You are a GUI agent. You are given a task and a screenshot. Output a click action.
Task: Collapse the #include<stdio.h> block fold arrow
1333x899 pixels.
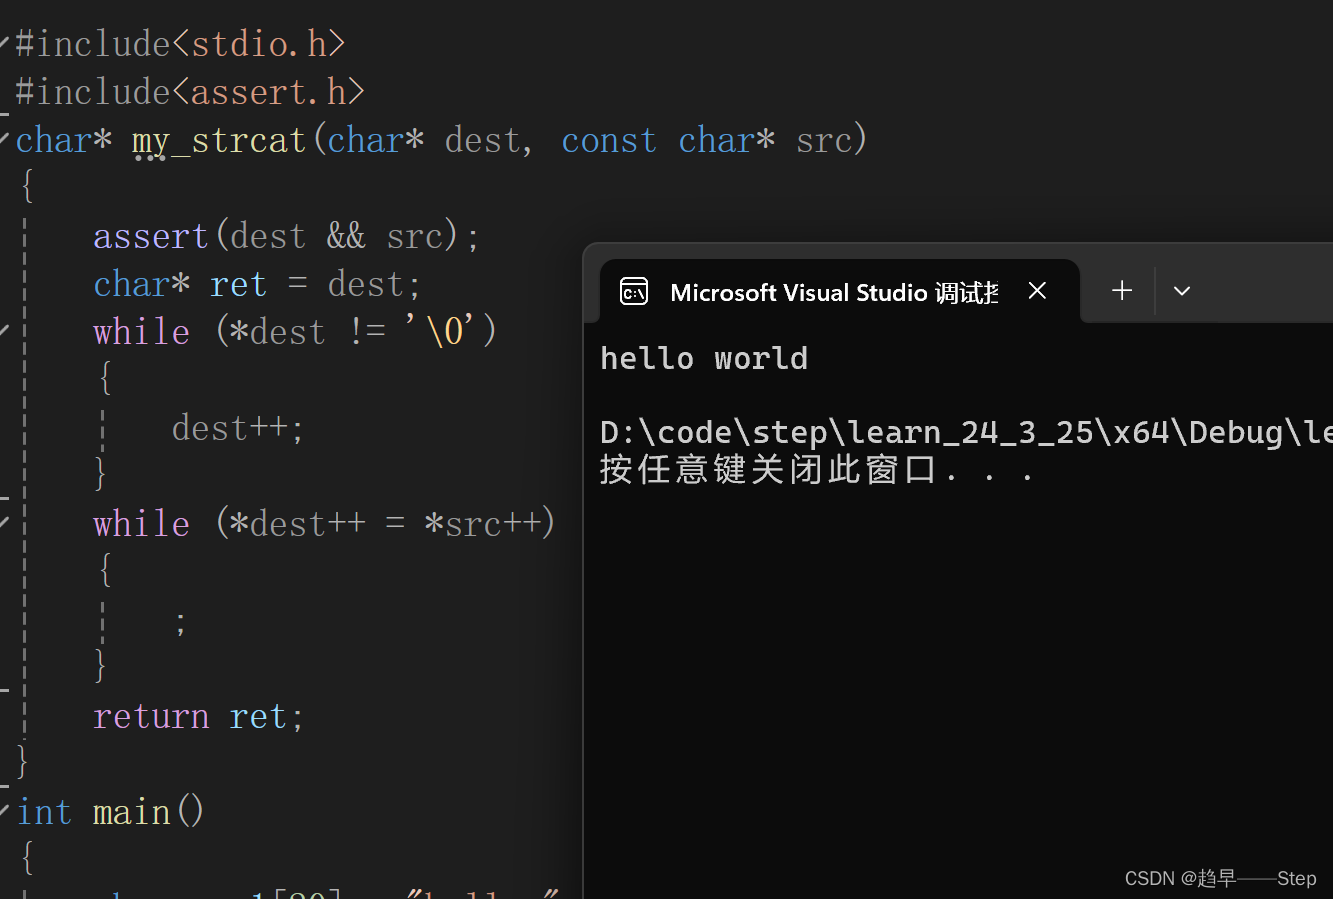pyautogui.click(x=5, y=42)
